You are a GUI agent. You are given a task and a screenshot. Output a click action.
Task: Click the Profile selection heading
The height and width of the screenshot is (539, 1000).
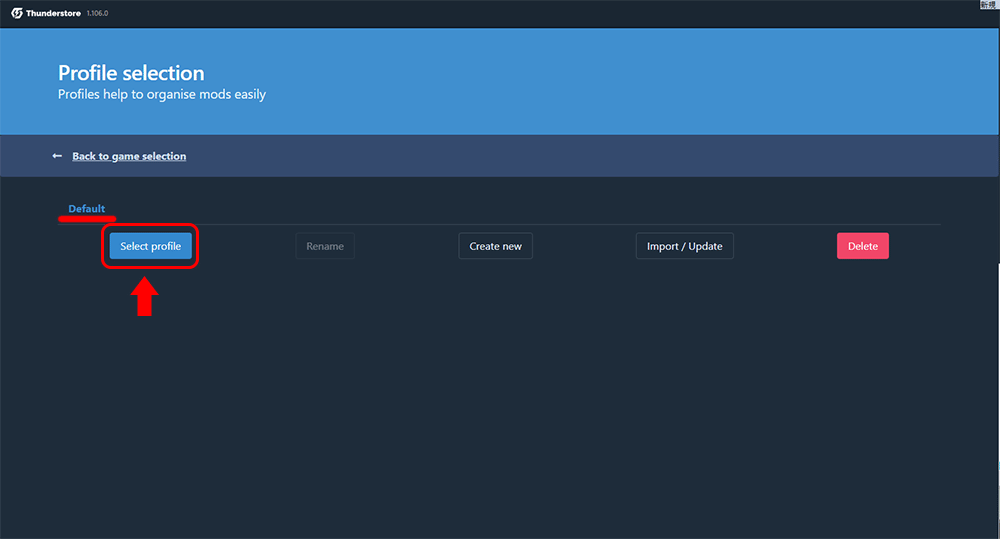(x=131, y=73)
